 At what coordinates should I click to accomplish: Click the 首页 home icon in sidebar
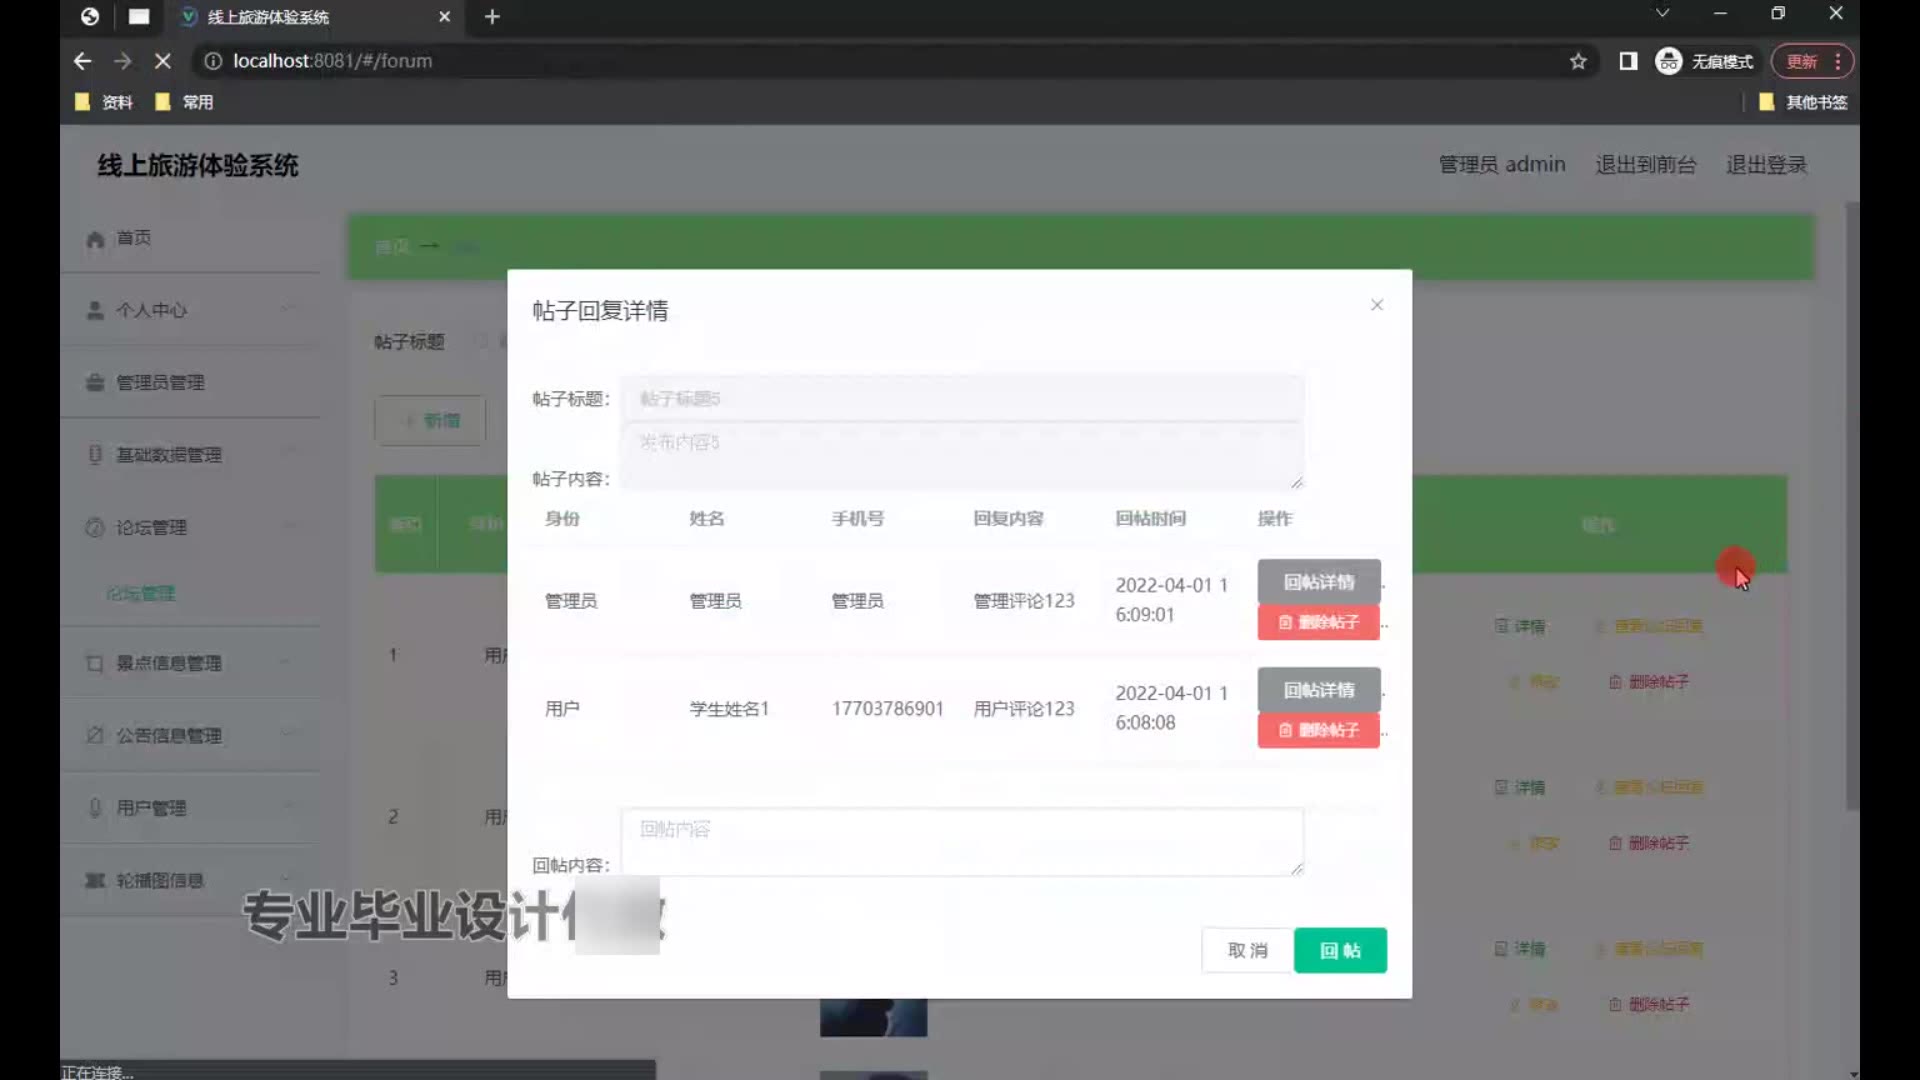tap(95, 239)
